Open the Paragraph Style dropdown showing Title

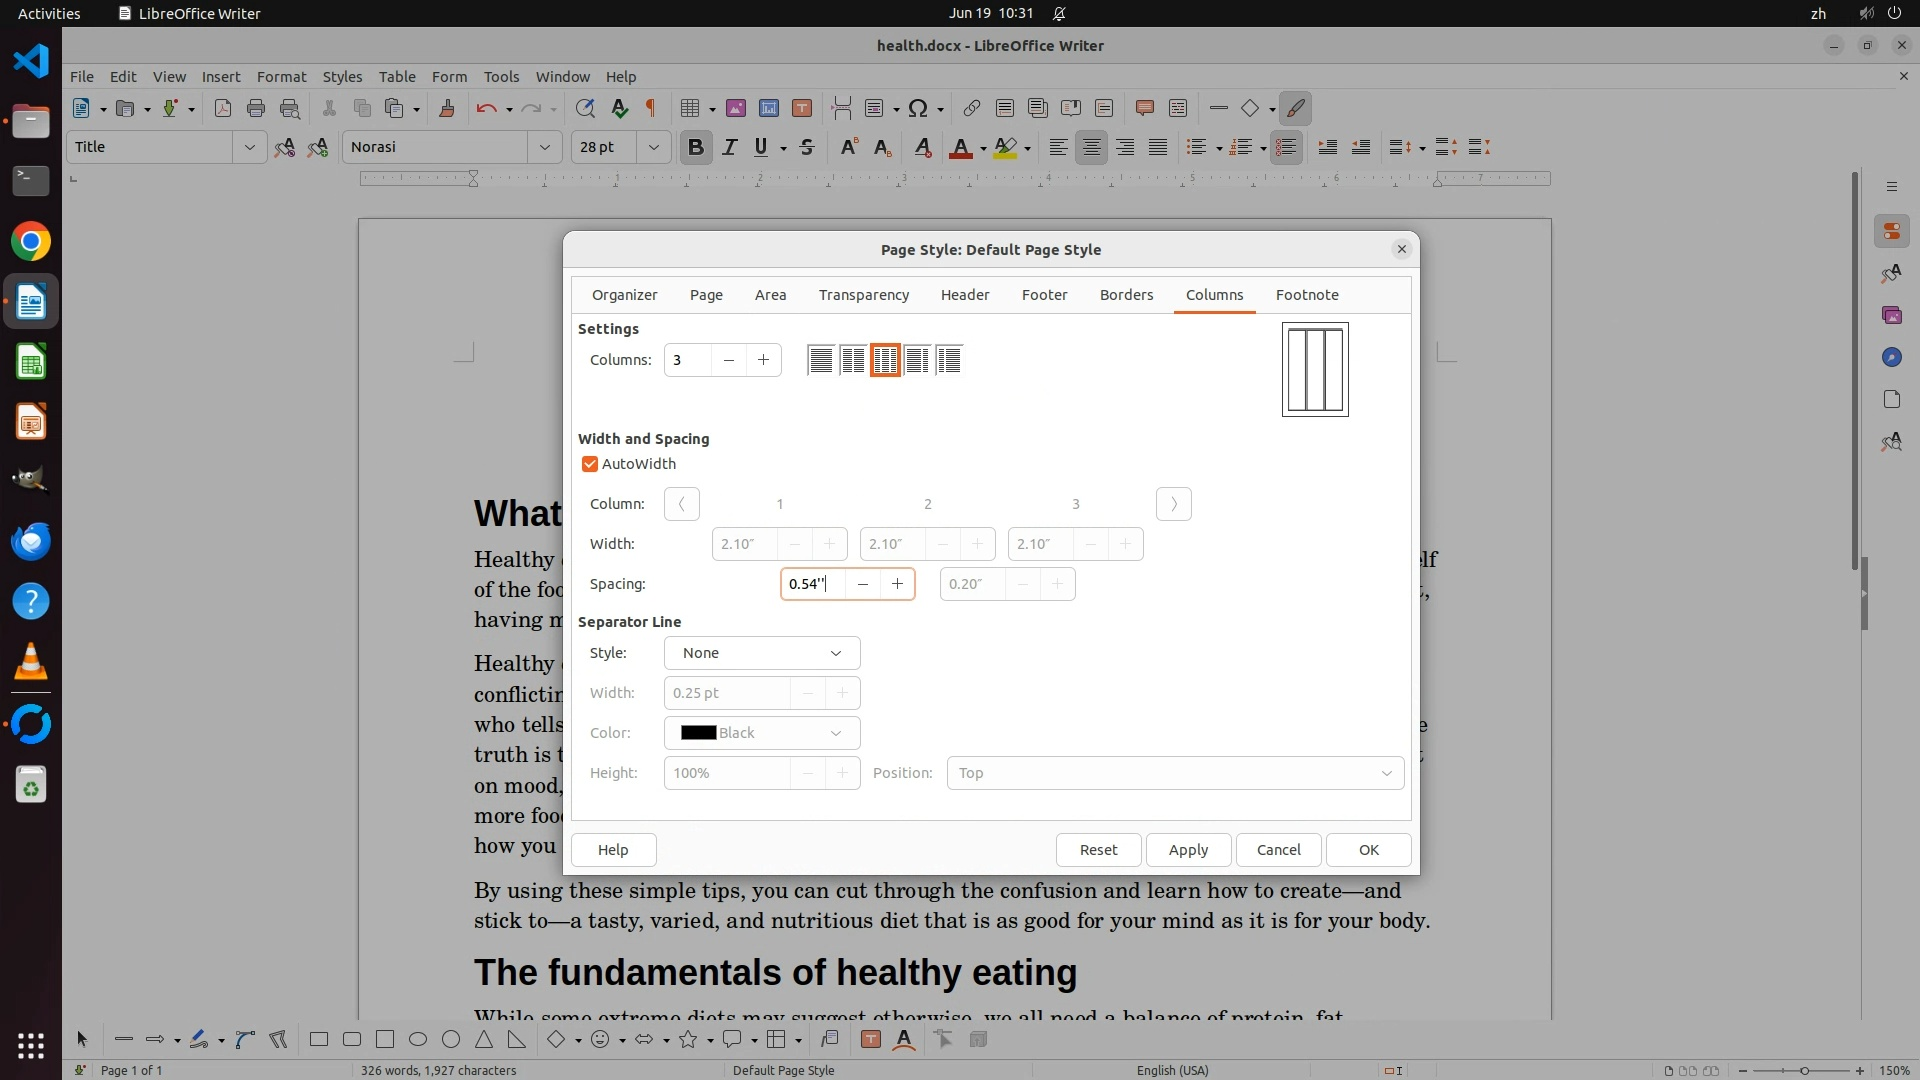[x=249, y=148]
